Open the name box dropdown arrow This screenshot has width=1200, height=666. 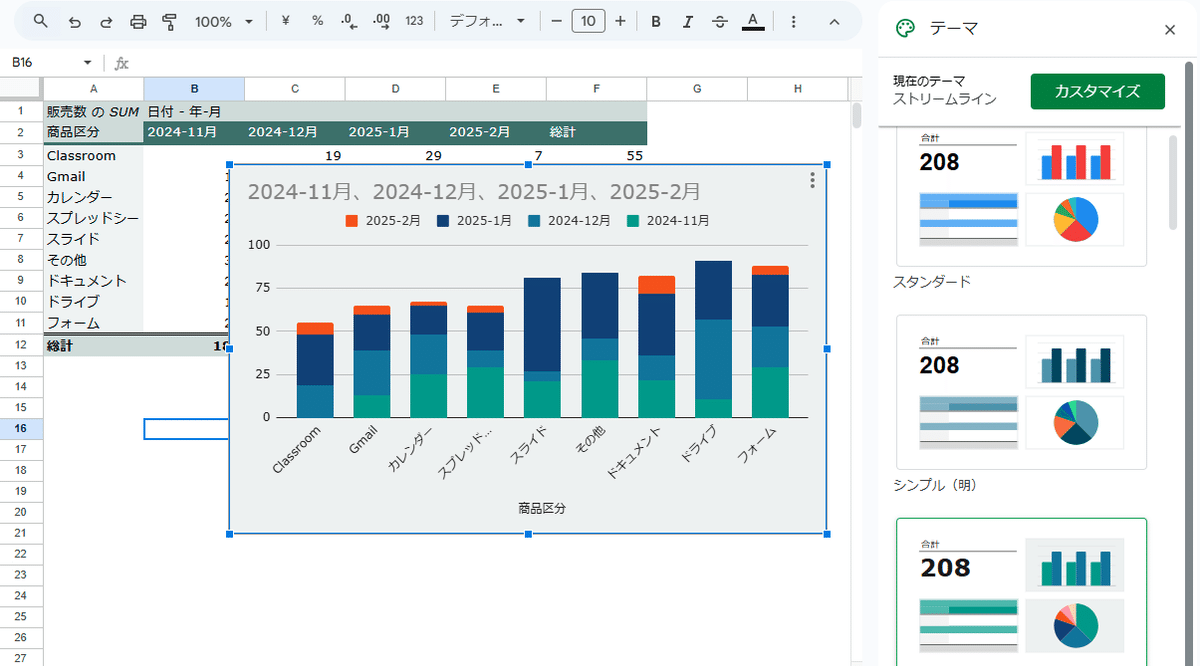click(87, 63)
